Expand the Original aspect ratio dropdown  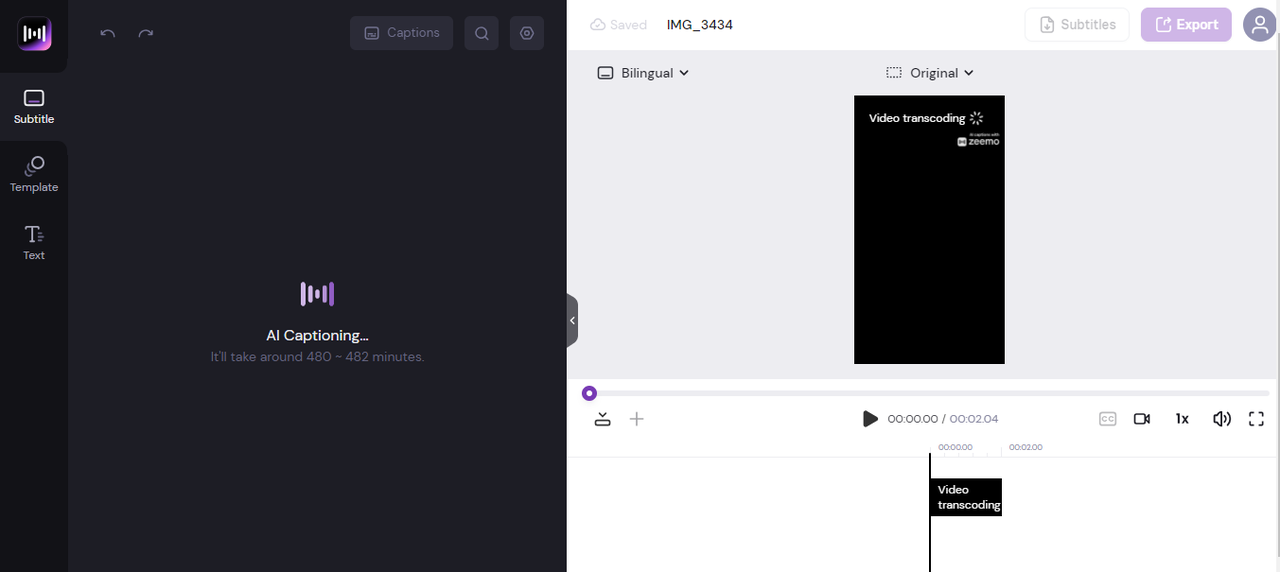coord(930,73)
